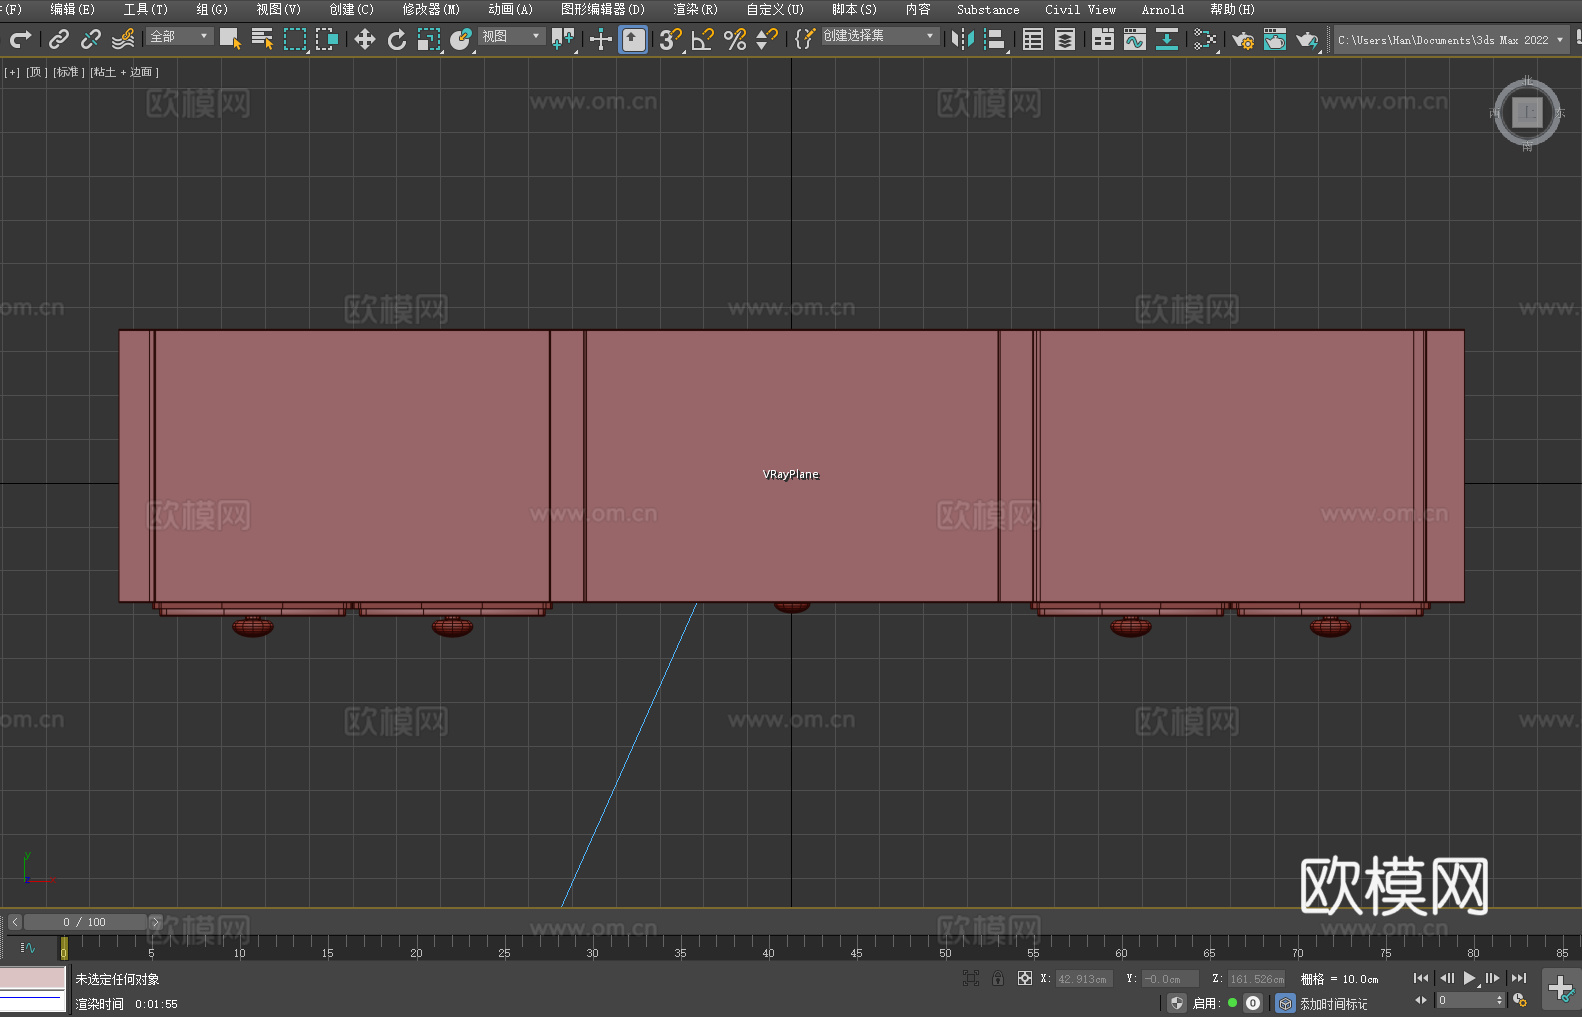Select the Move tool
This screenshot has width=1582, height=1017.
(x=365, y=39)
